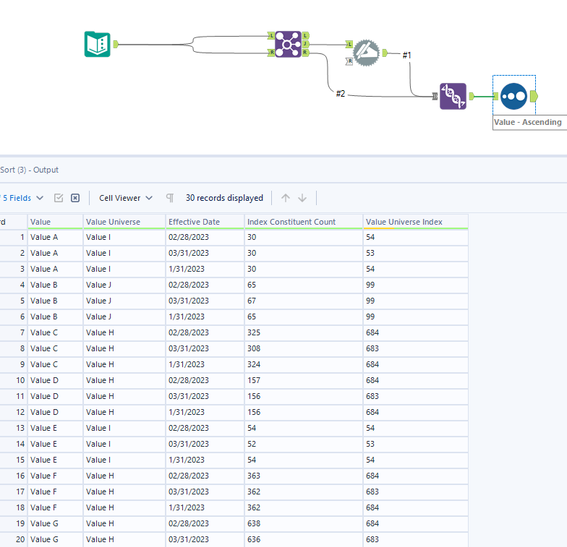Select Value D cell in row 11
This screenshot has height=547, width=567.
(55, 396)
